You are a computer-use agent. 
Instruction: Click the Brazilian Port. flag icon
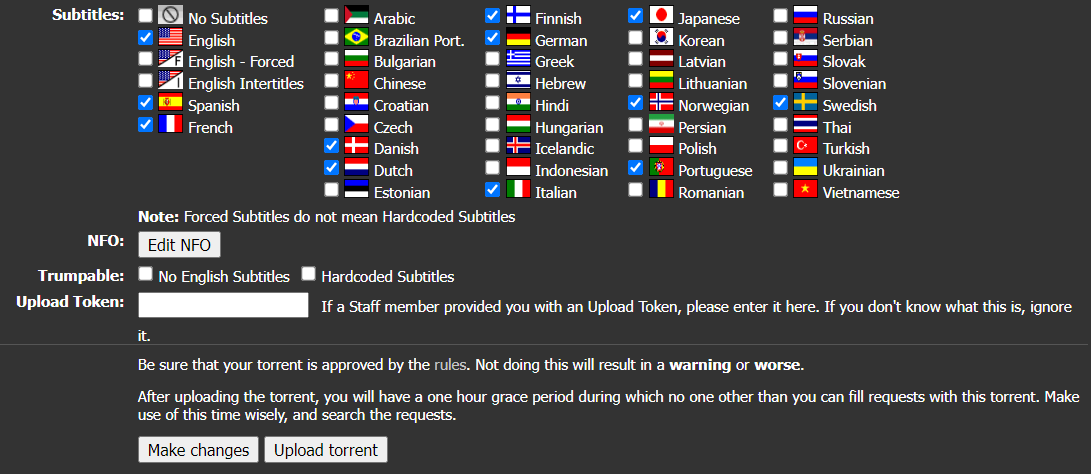point(356,38)
